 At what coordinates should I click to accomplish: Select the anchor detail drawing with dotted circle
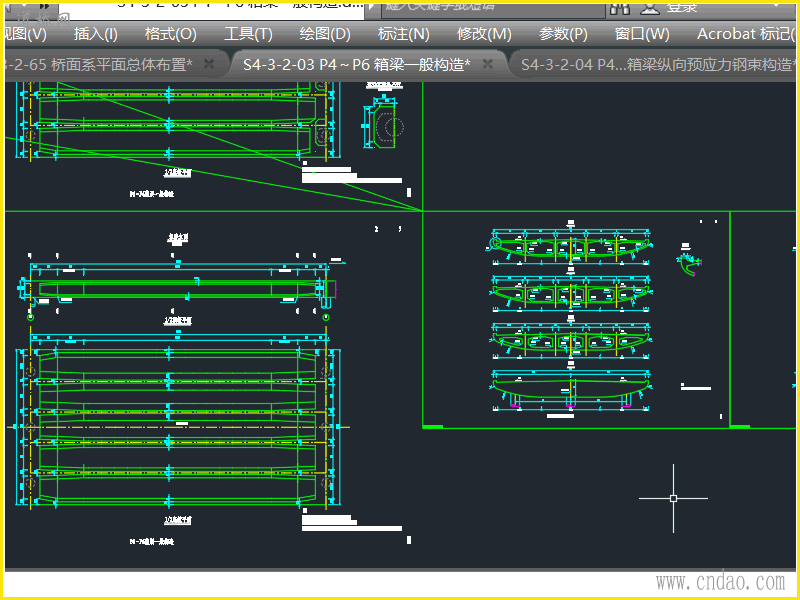point(384,123)
